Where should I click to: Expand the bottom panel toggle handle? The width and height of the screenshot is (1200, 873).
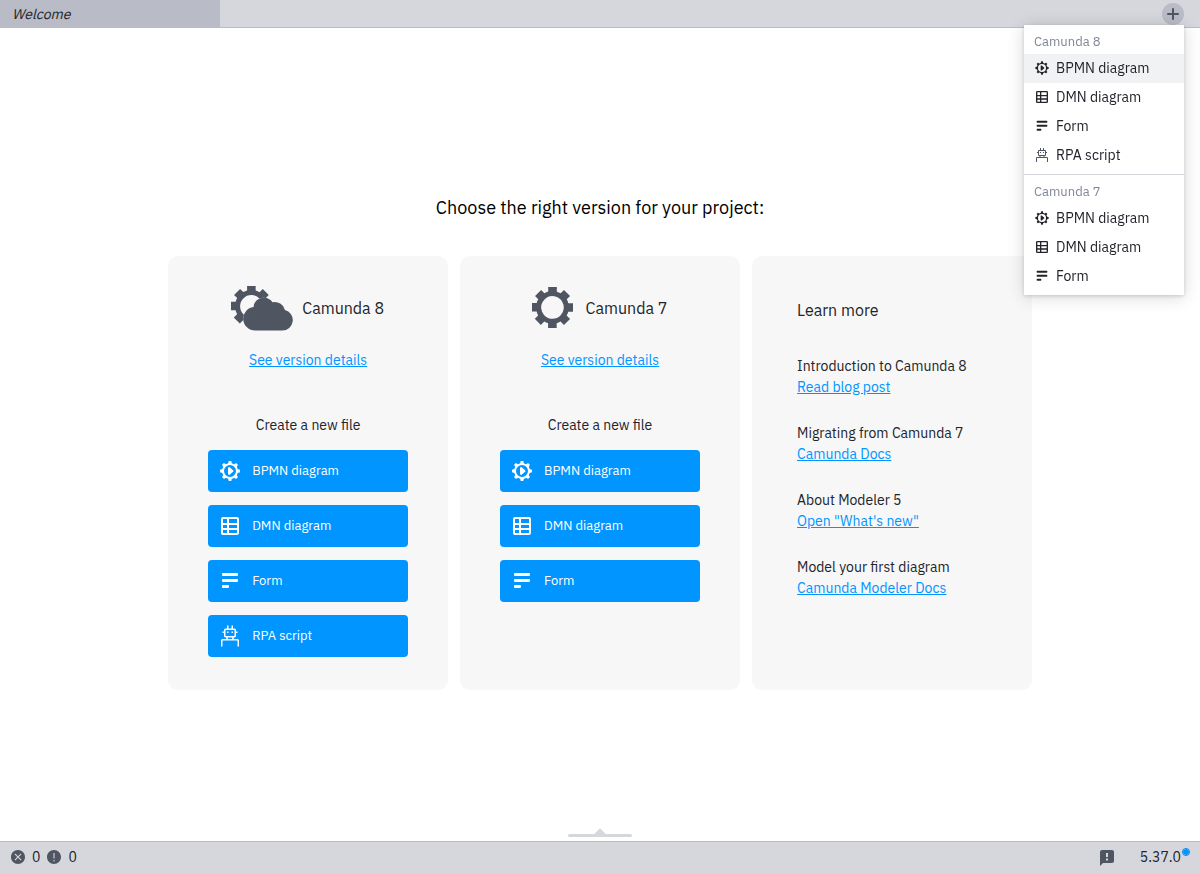point(600,832)
